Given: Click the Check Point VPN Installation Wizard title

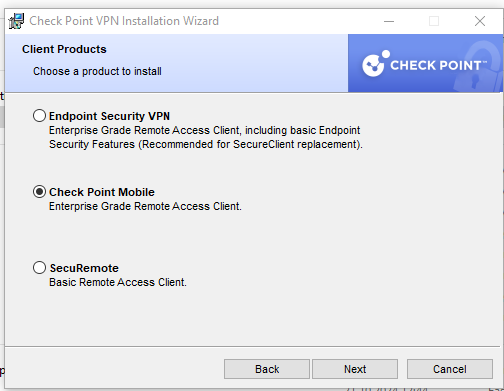Looking at the screenshot, I should 124,21.
